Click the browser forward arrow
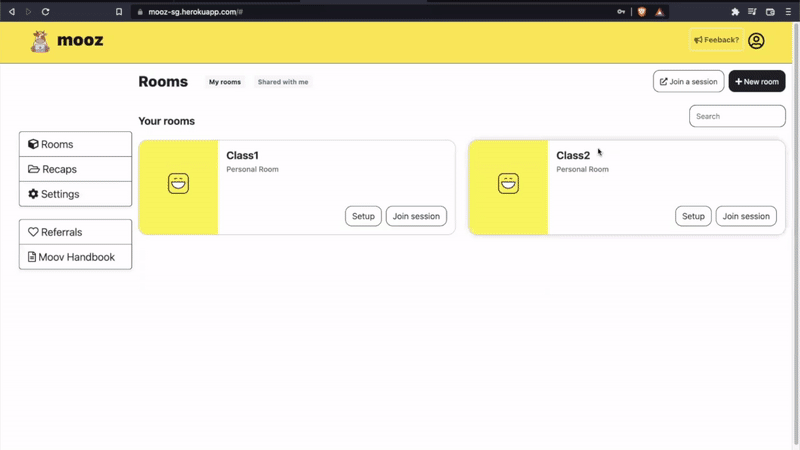Viewport: 800px width, 450px height. (29, 12)
